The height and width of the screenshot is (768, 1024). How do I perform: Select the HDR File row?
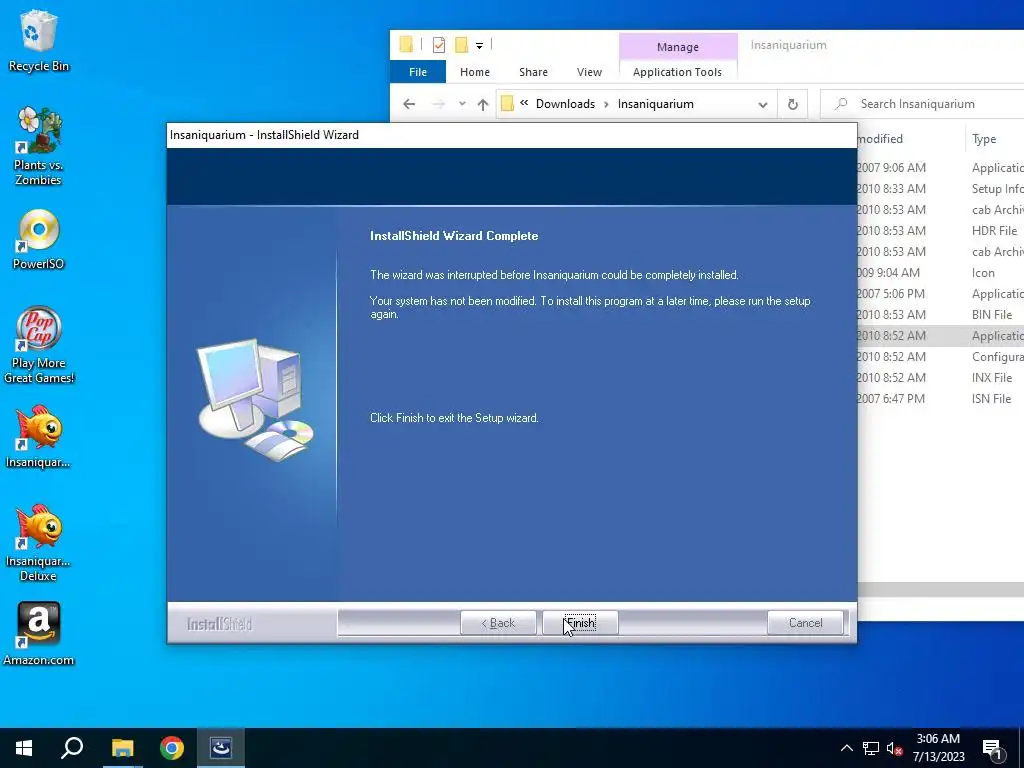(x=940, y=231)
